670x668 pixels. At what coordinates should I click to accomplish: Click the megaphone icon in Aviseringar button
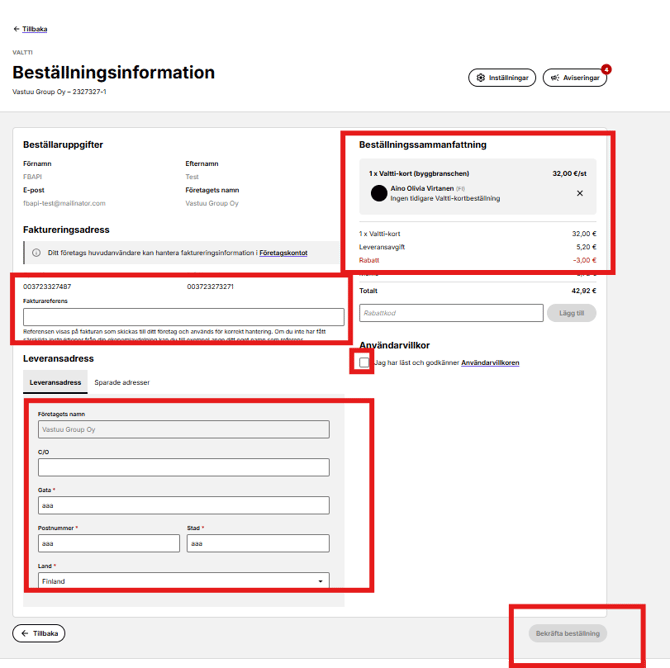tap(555, 78)
